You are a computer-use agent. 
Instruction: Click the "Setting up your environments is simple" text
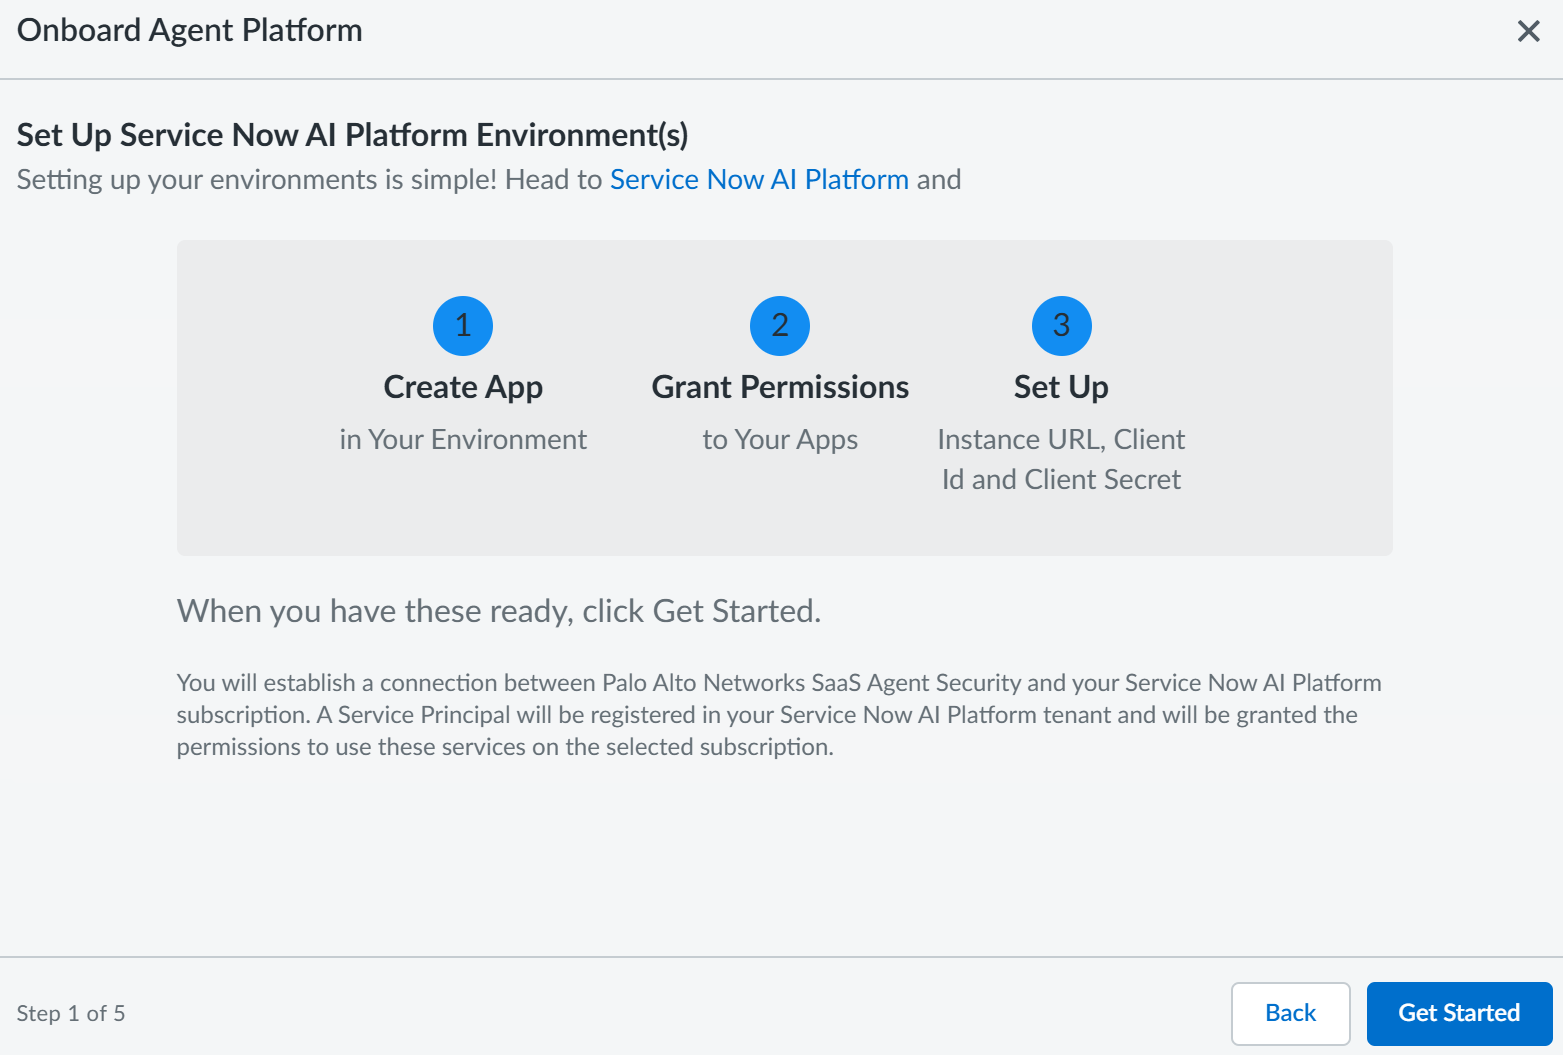[x=310, y=180]
